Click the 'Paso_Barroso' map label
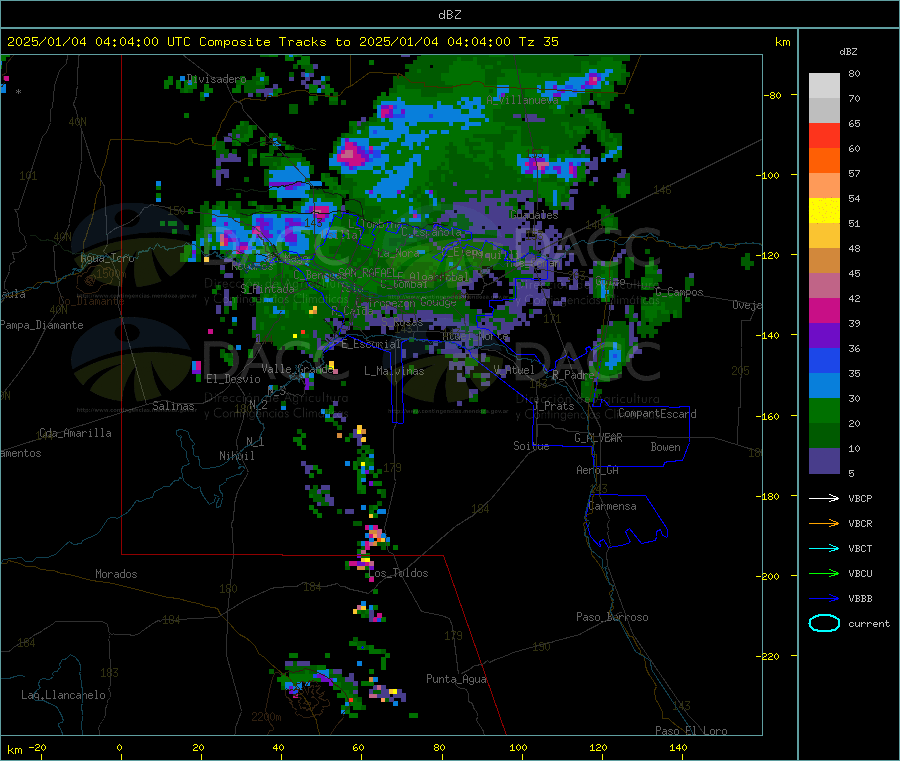 (612, 617)
